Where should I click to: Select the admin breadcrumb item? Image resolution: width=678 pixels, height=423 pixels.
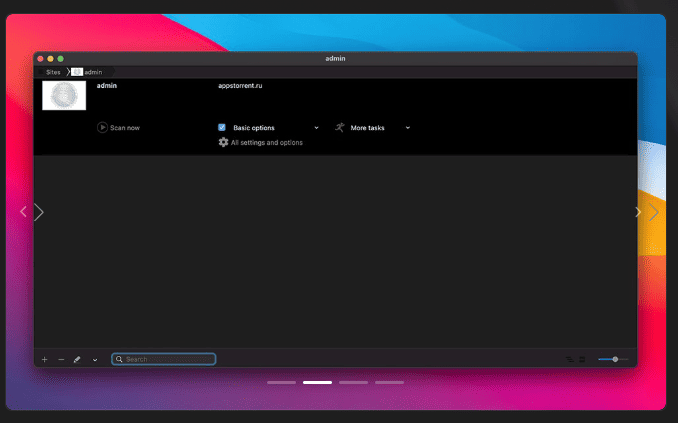tap(88, 72)
